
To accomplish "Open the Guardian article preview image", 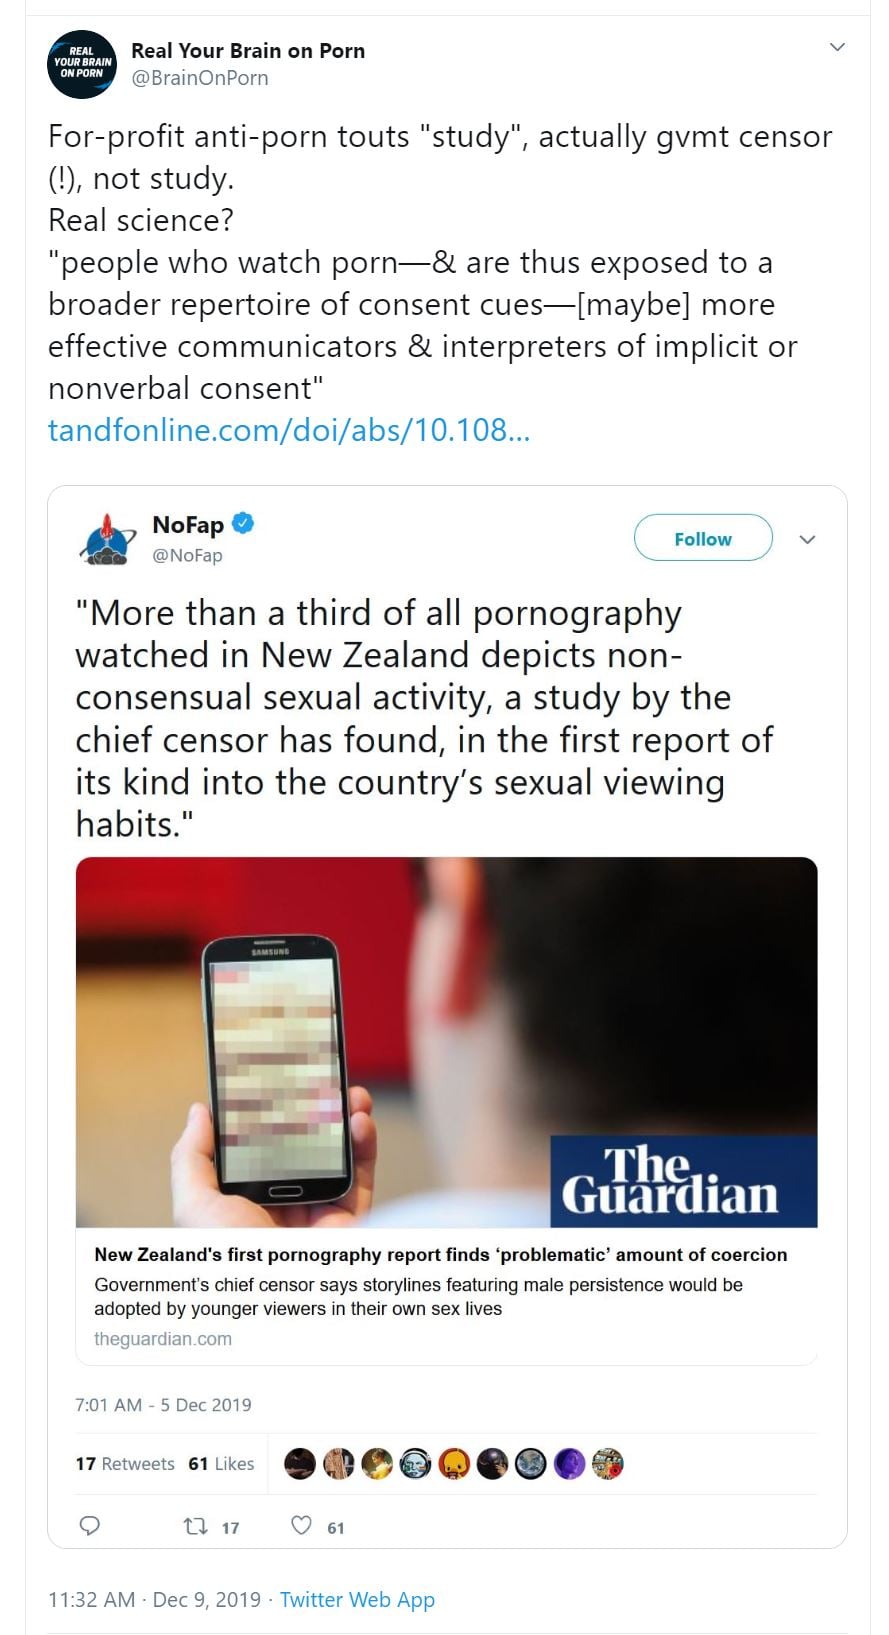I will point(446,1041).
